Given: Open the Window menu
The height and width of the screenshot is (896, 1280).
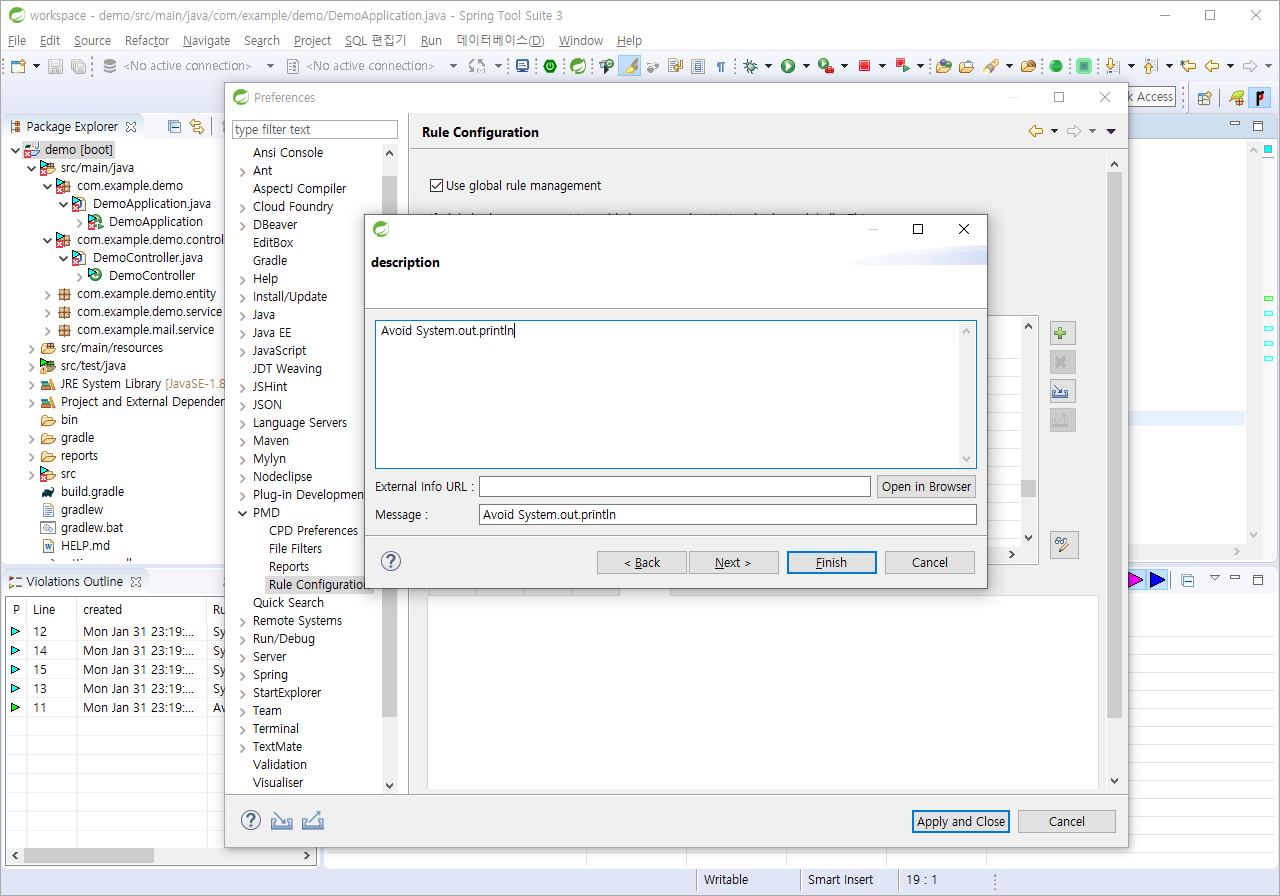Looking at the screenshot, I should click(581, 40).
